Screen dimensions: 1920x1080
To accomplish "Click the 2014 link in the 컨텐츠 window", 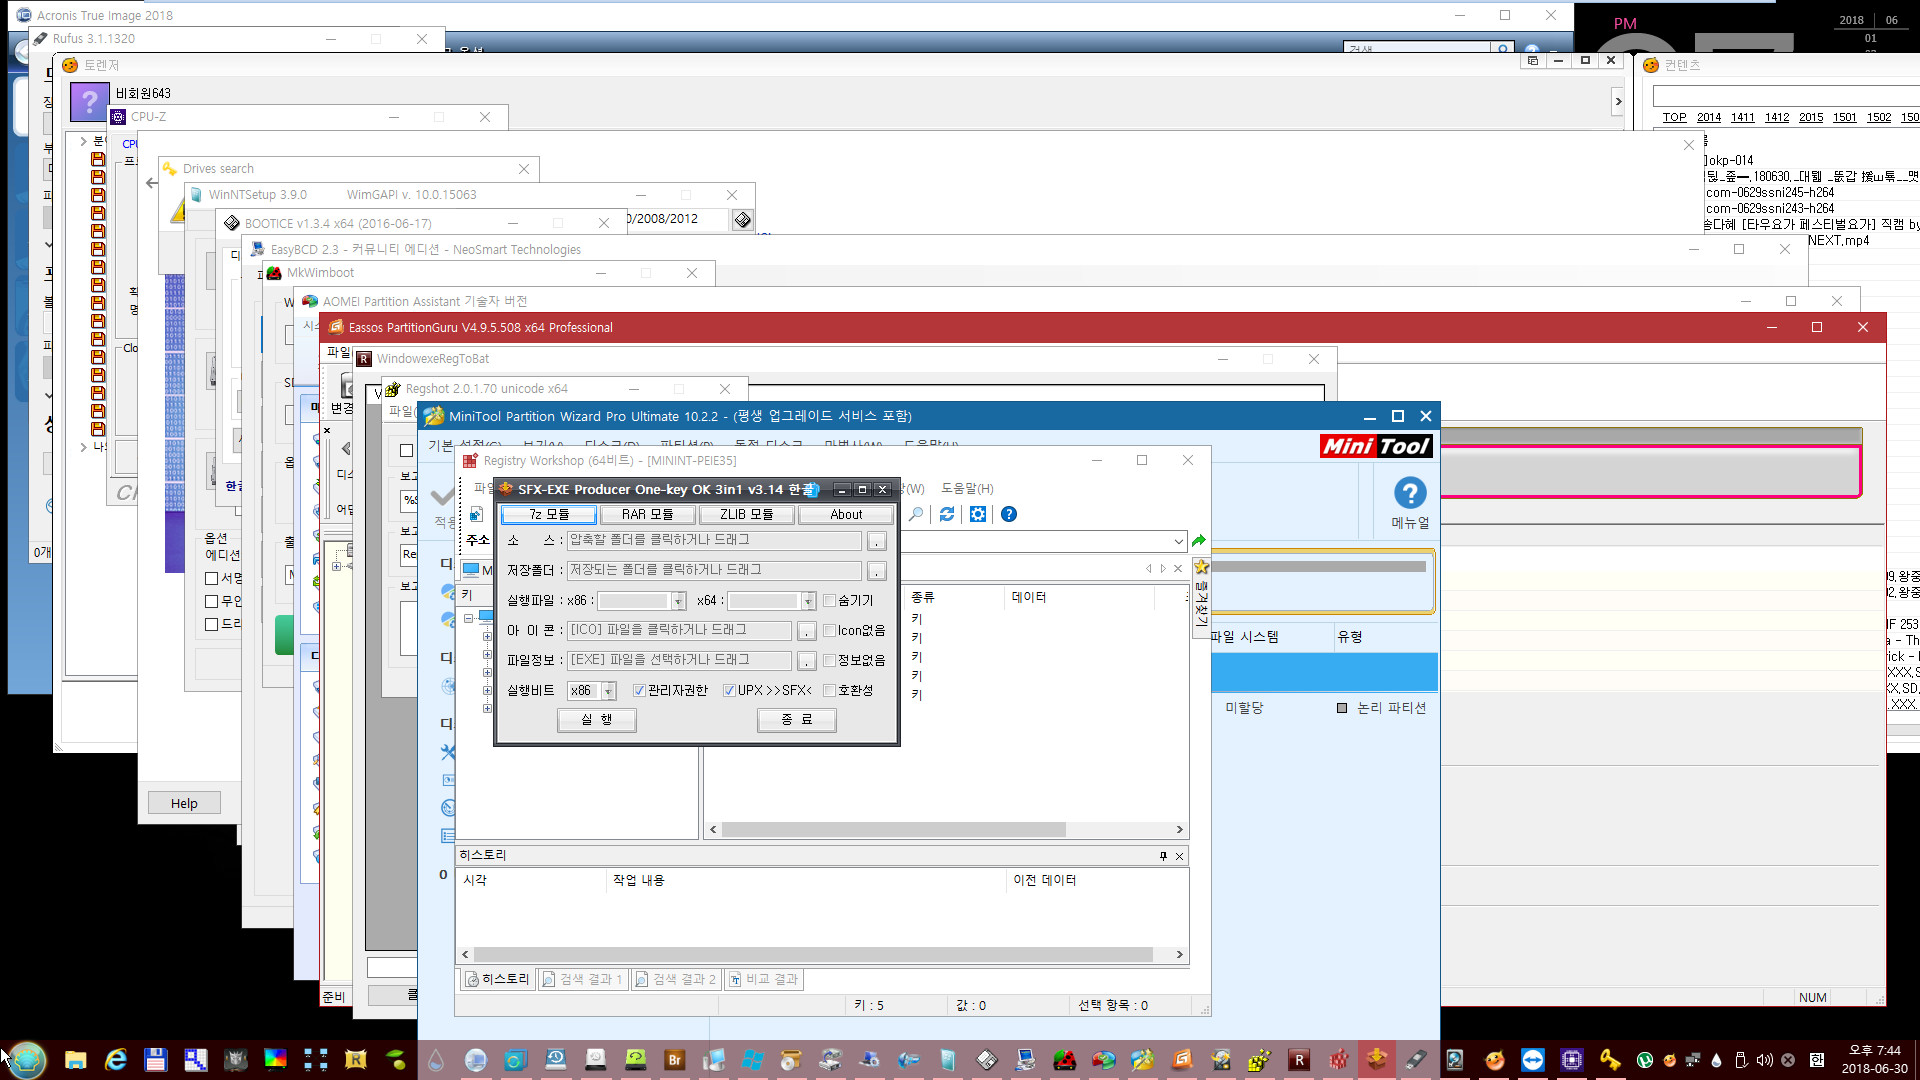I will [1709, 117].
